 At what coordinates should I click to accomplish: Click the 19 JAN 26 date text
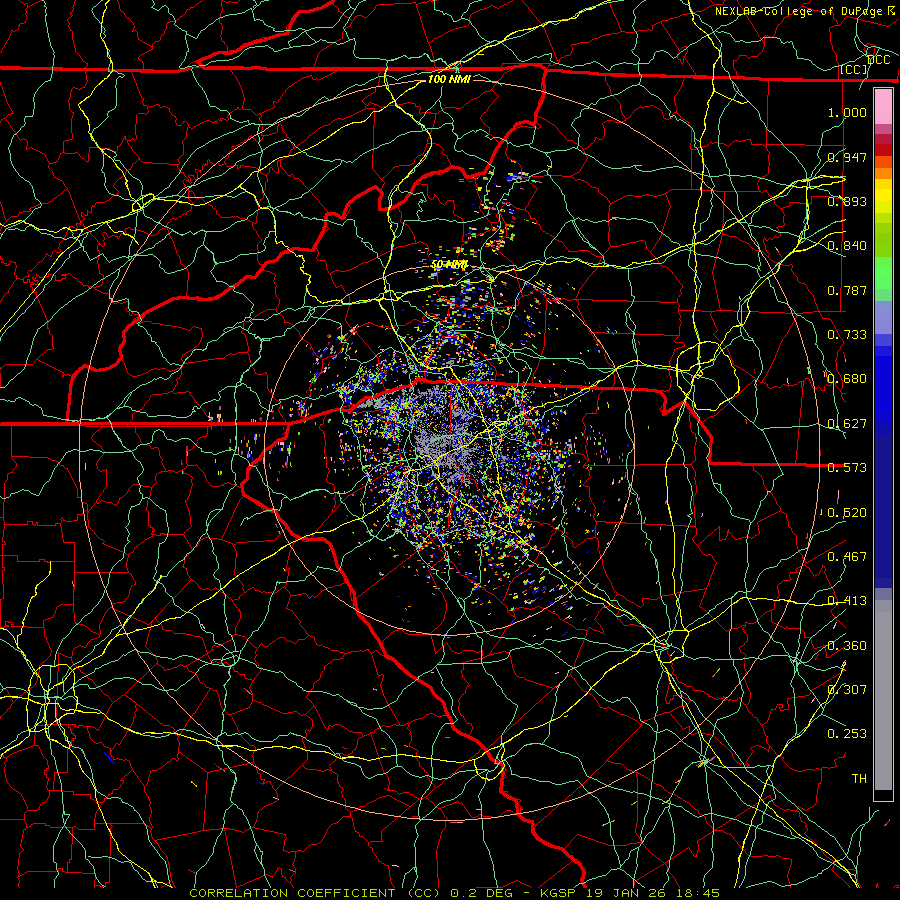pyautogui.click(x=624, y=893)
